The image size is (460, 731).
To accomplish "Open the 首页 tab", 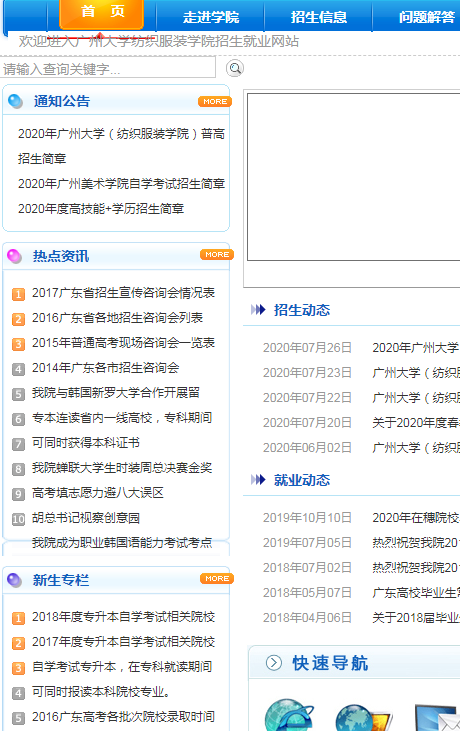I will 102,13.
